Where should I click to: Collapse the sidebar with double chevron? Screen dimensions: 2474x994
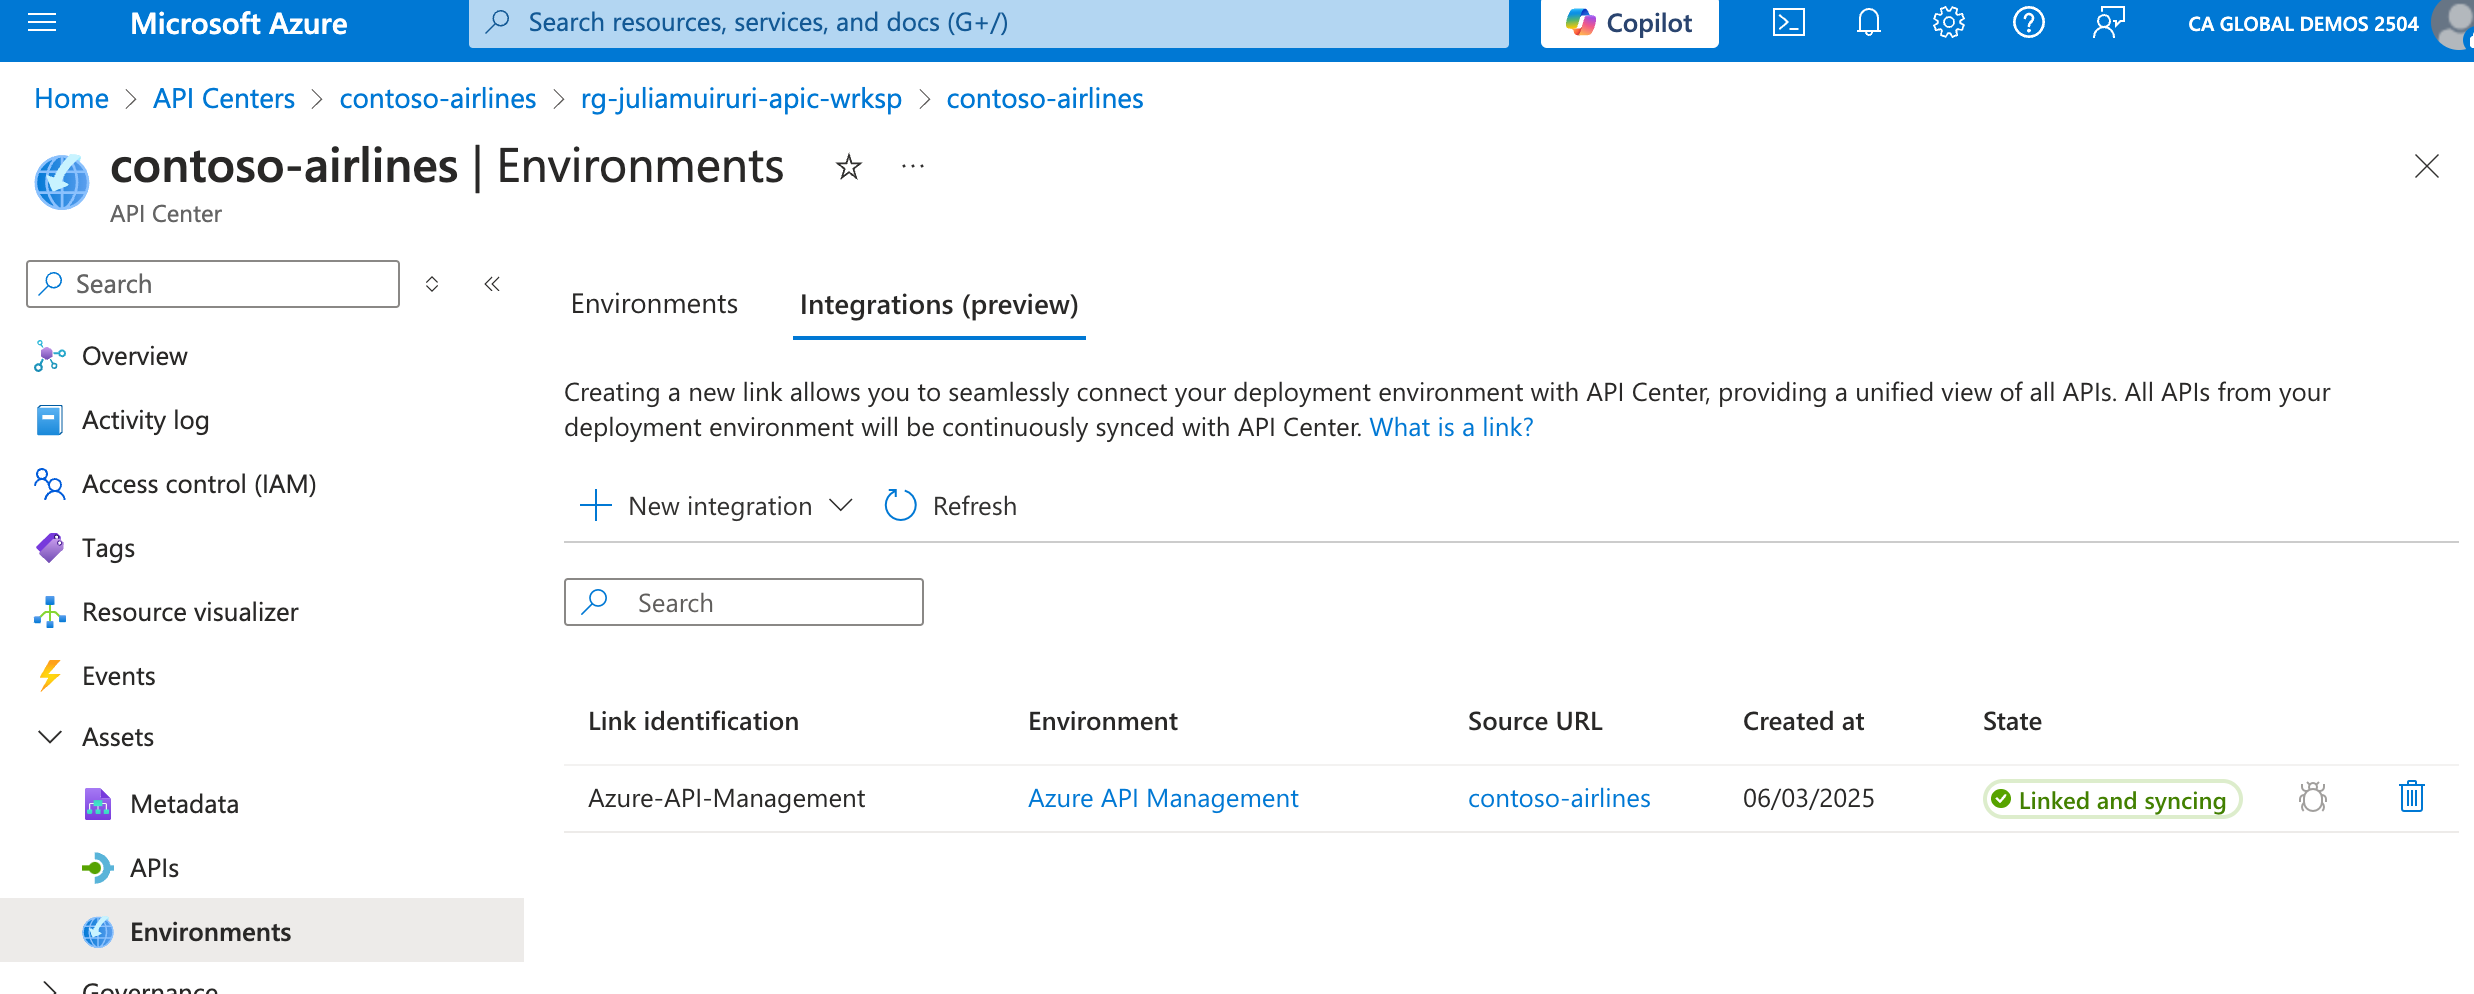coord(492,284)
